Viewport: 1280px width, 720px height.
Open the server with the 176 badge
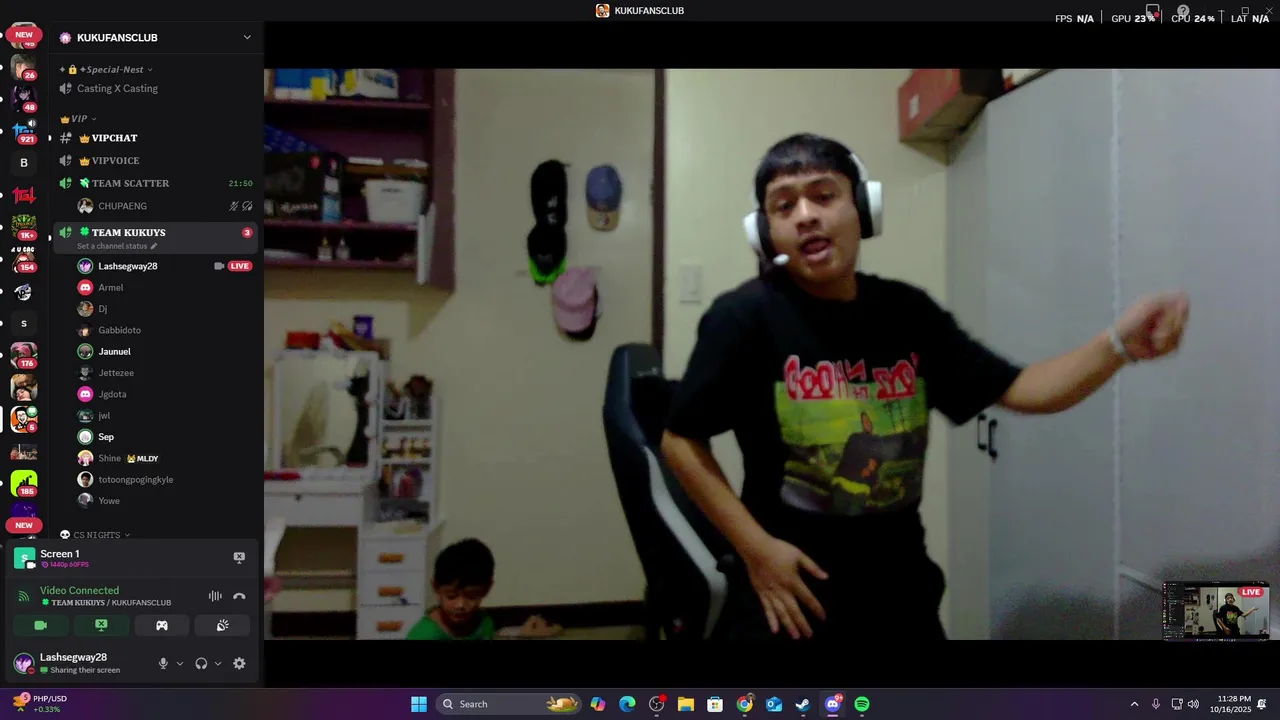coord(24,355)
